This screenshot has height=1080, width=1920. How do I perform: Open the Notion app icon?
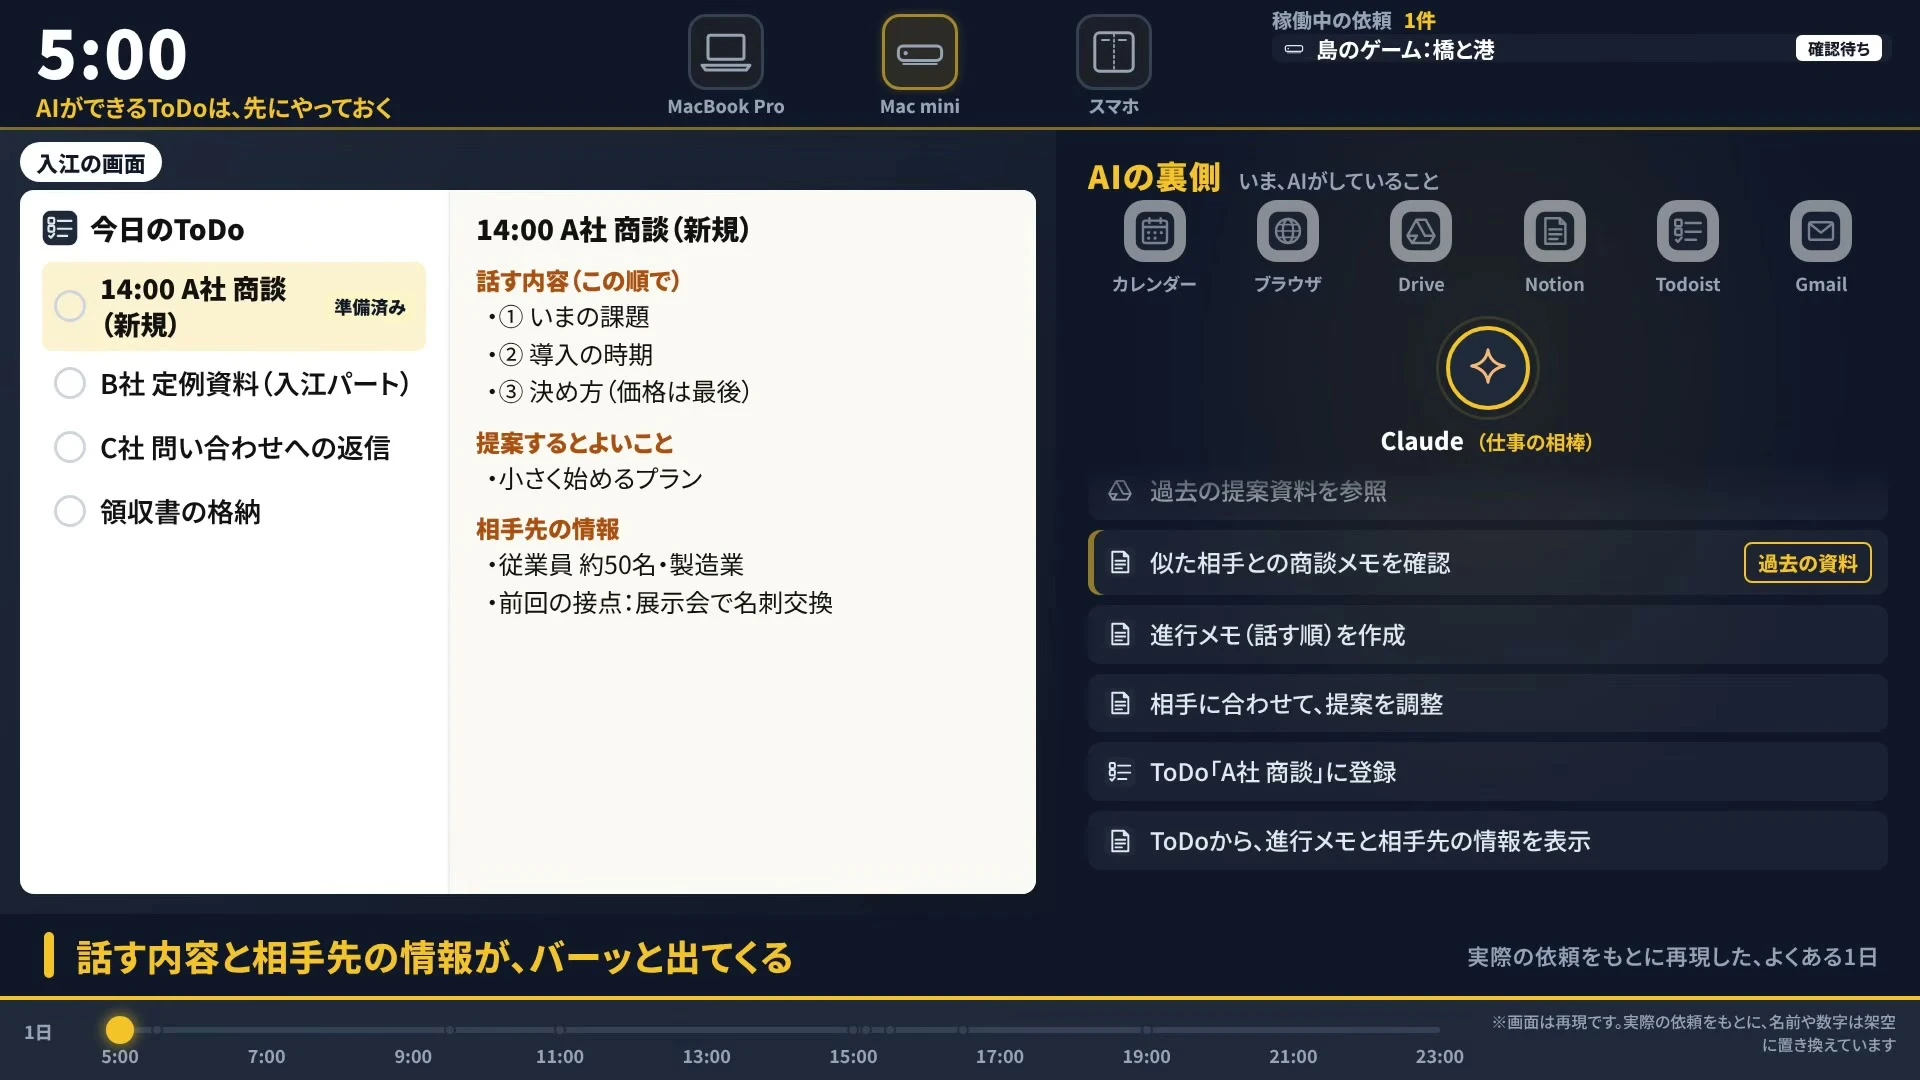pos(1554,231)
